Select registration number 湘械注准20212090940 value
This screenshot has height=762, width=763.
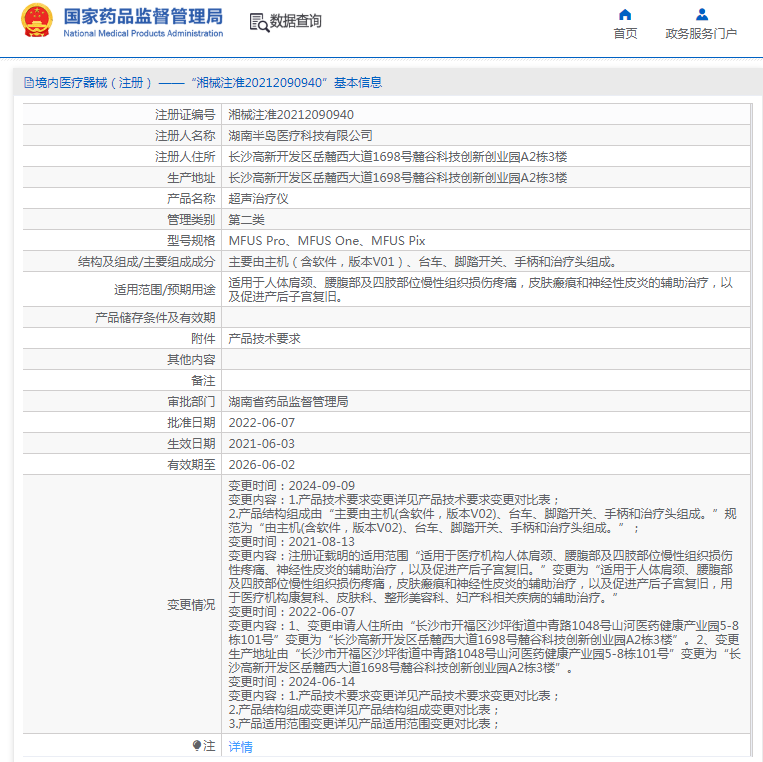pyautogui.click(x=291, y=115)
